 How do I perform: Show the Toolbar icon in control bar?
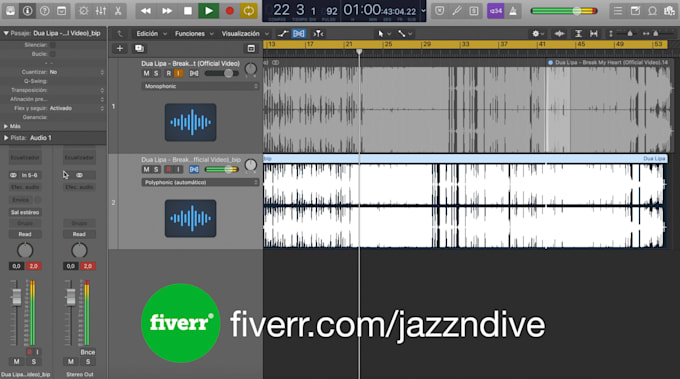tap(62, 11)
